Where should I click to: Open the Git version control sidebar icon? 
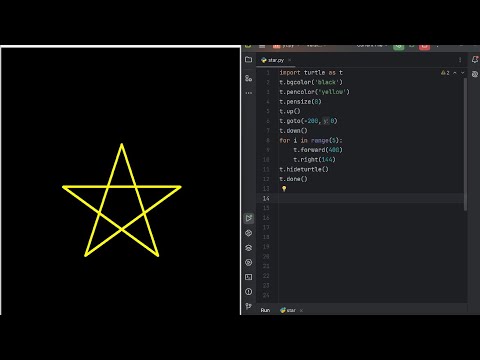click(x=248, y=306)
